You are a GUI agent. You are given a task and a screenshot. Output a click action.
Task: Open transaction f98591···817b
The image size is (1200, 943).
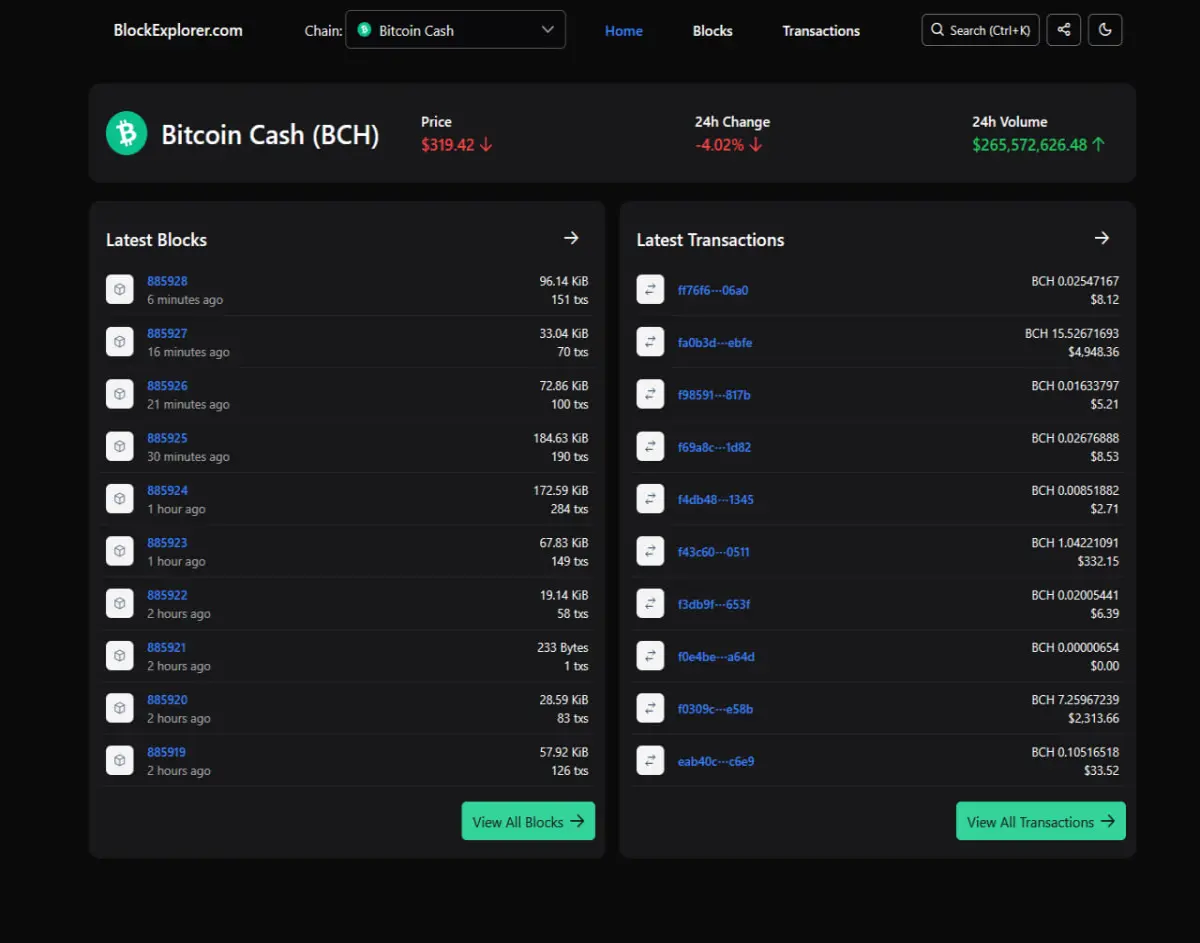714,395
